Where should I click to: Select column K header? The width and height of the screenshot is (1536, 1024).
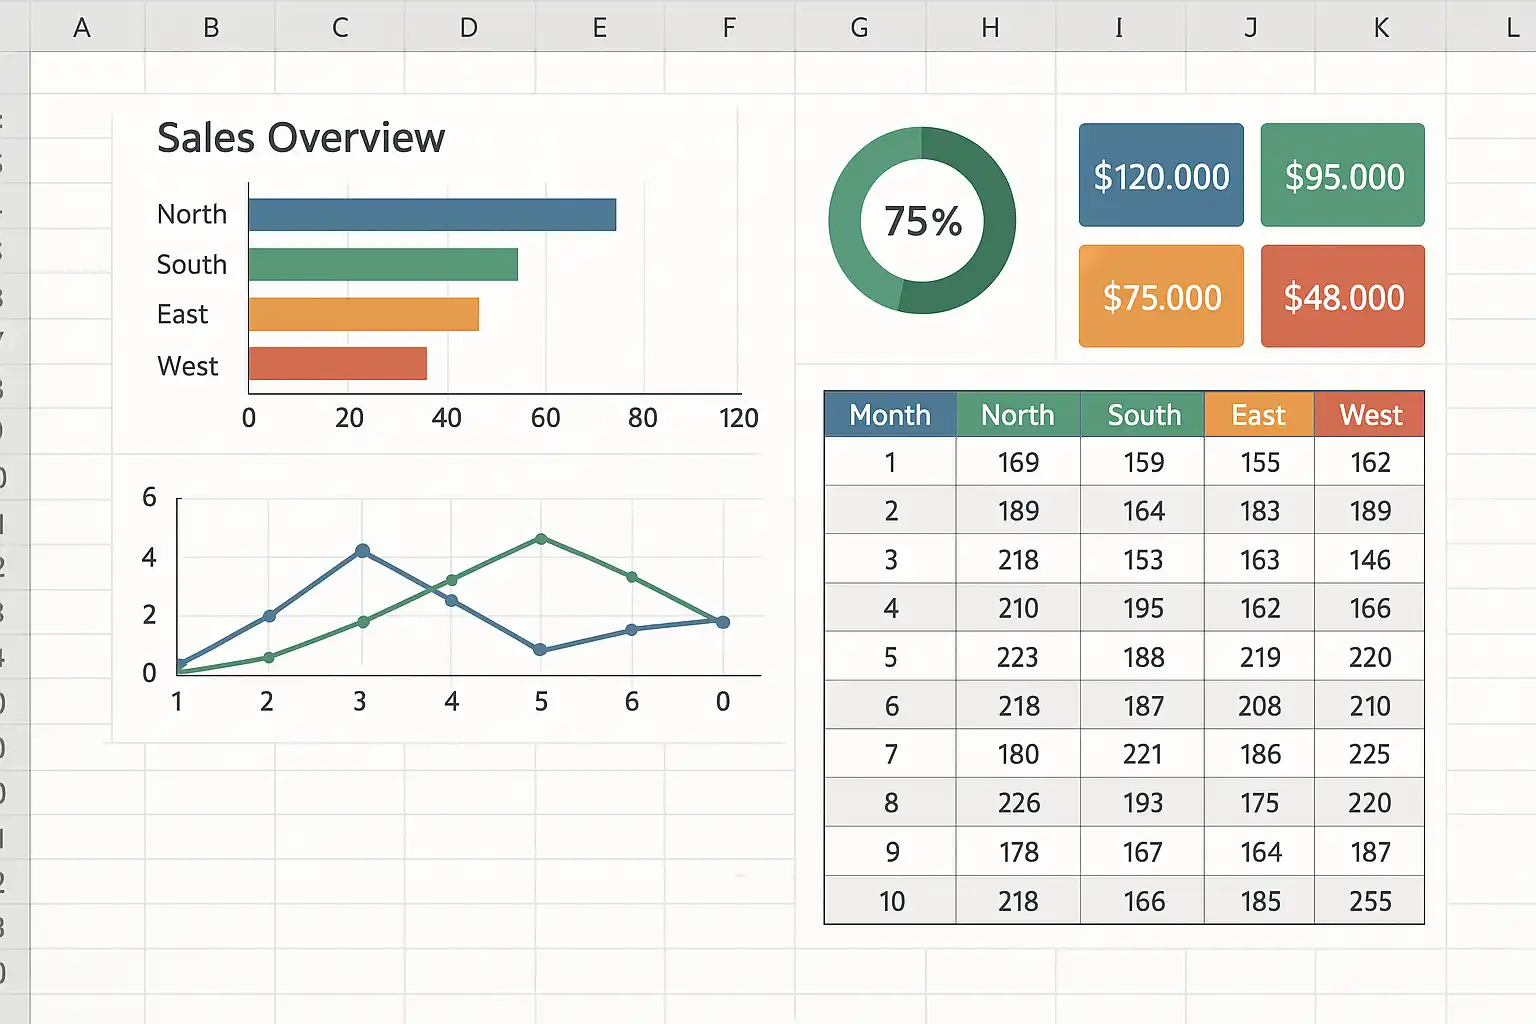pyautogui.click(x=1381, y=27)
